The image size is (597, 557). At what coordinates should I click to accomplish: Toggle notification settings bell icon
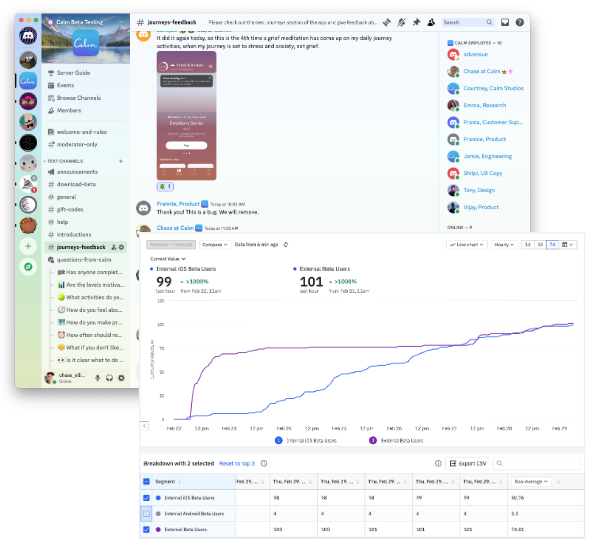[401, 22]
